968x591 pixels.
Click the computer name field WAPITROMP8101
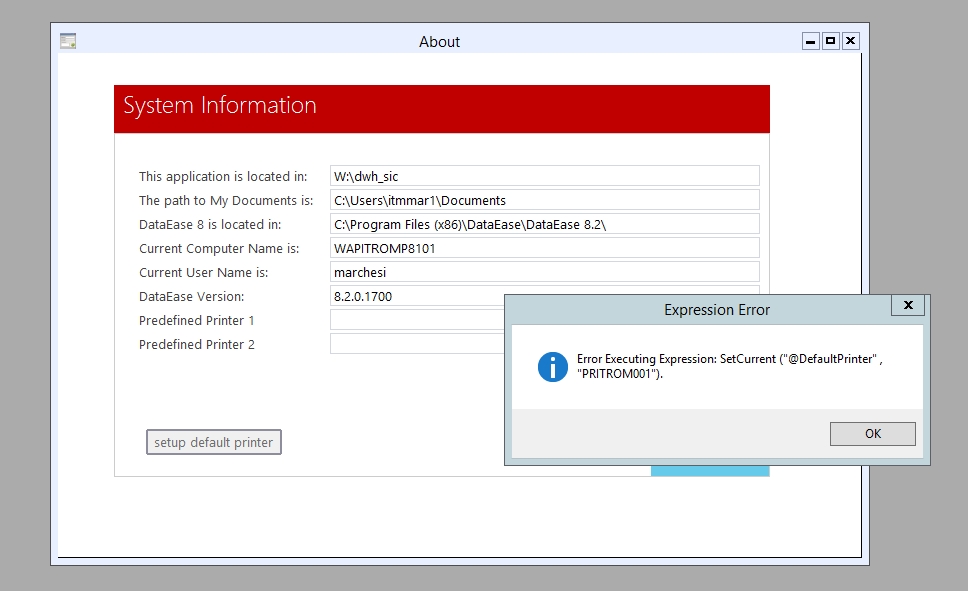[544, 248]
